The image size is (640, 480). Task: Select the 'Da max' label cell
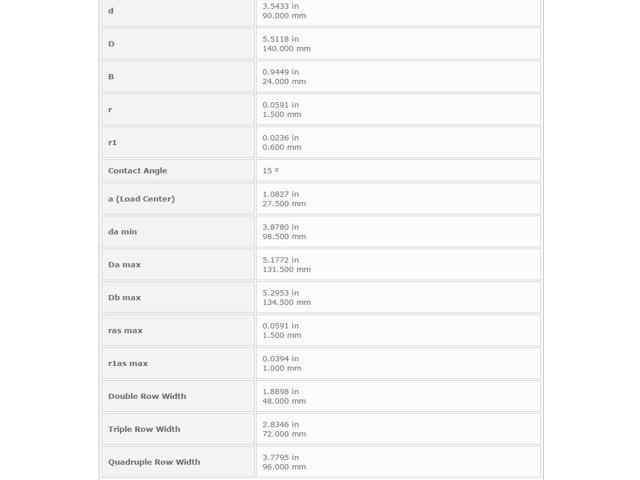click(178, 265)
